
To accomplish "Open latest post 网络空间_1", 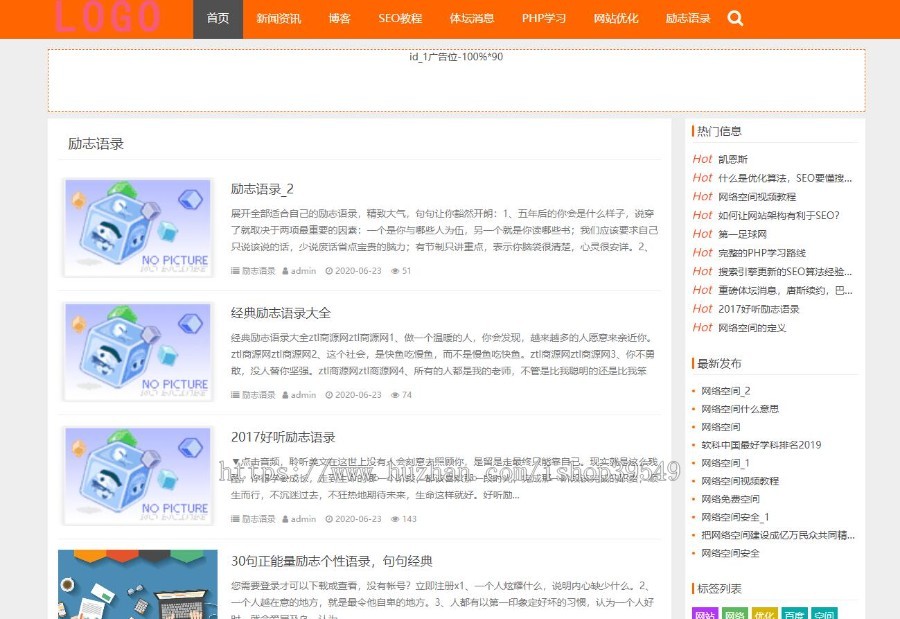I will [x=726, y=463].
